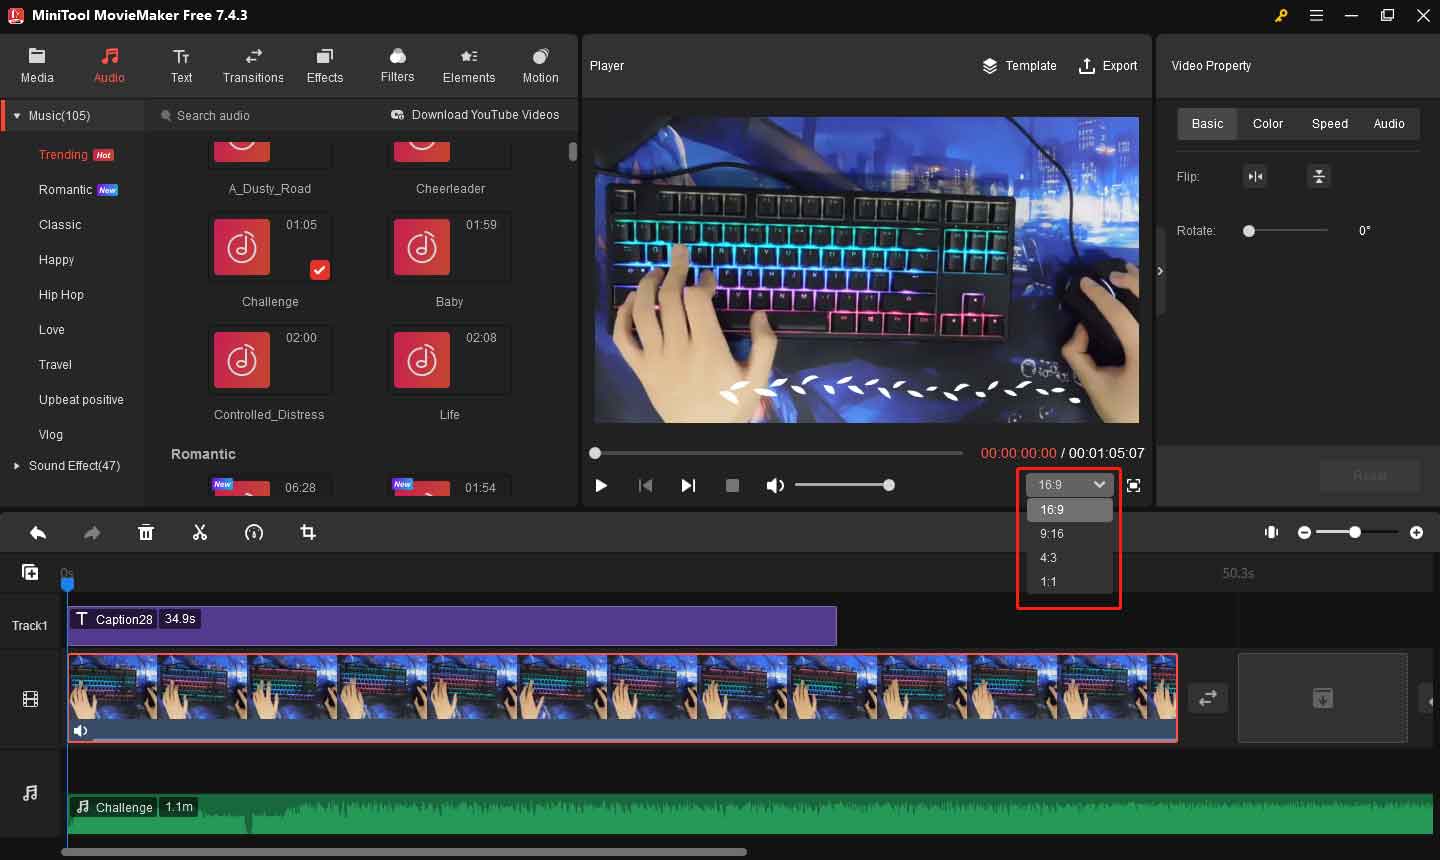Zoom out the timeline
This screenshot has width=1440, height=860.
[x=1304, y=533]
